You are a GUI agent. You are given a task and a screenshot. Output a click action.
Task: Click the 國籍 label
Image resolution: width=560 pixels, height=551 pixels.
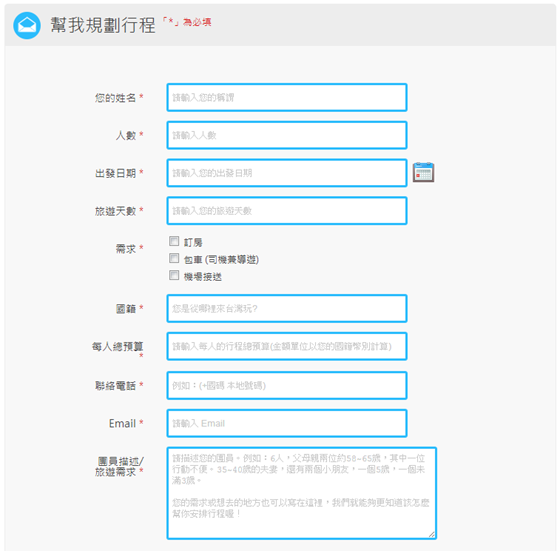pyautogui.click(x=126, y=309)
